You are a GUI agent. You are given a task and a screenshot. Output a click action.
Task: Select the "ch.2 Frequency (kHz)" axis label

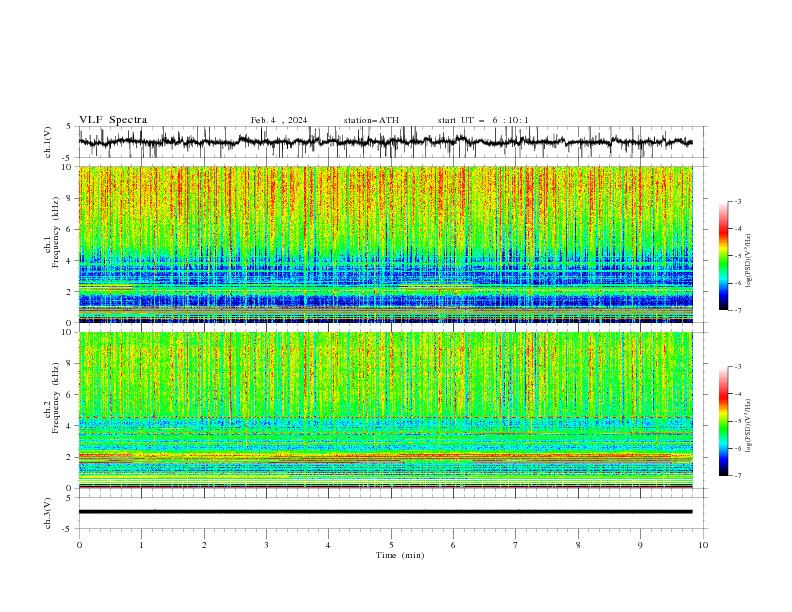tap(52, 397)
